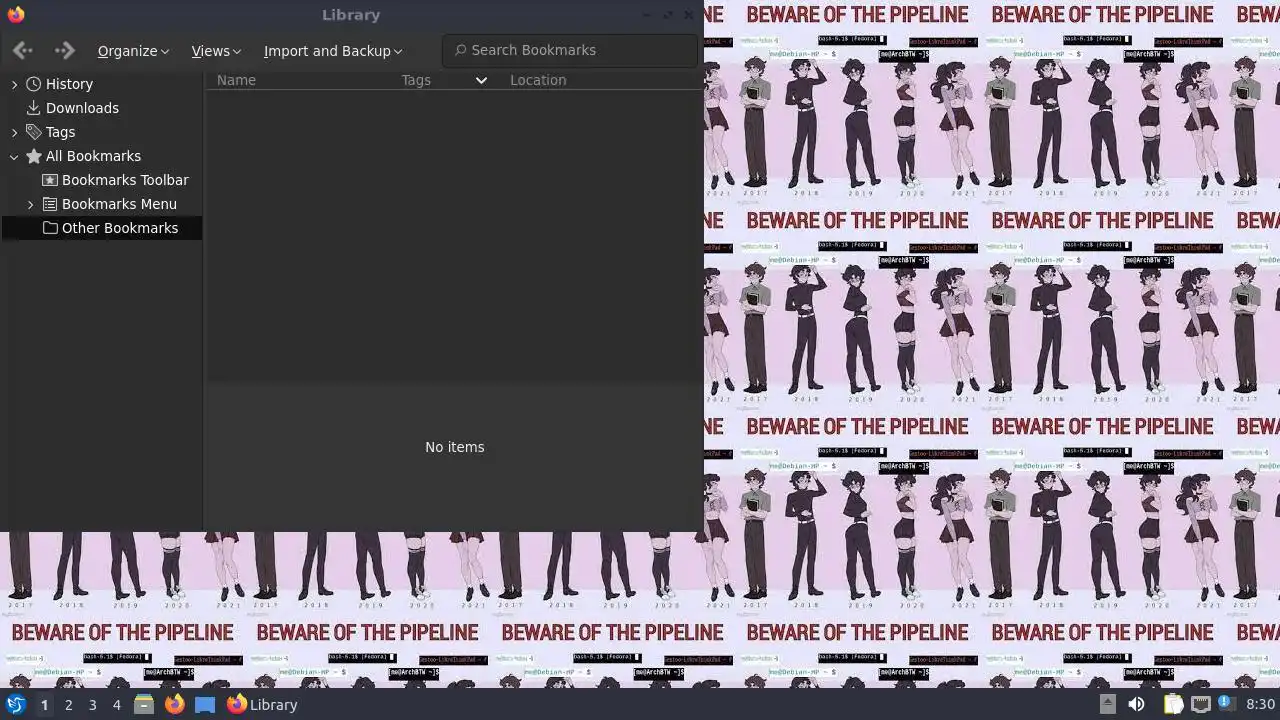
Task: Click the back arrow in Library toolbar
Action: 23,50
